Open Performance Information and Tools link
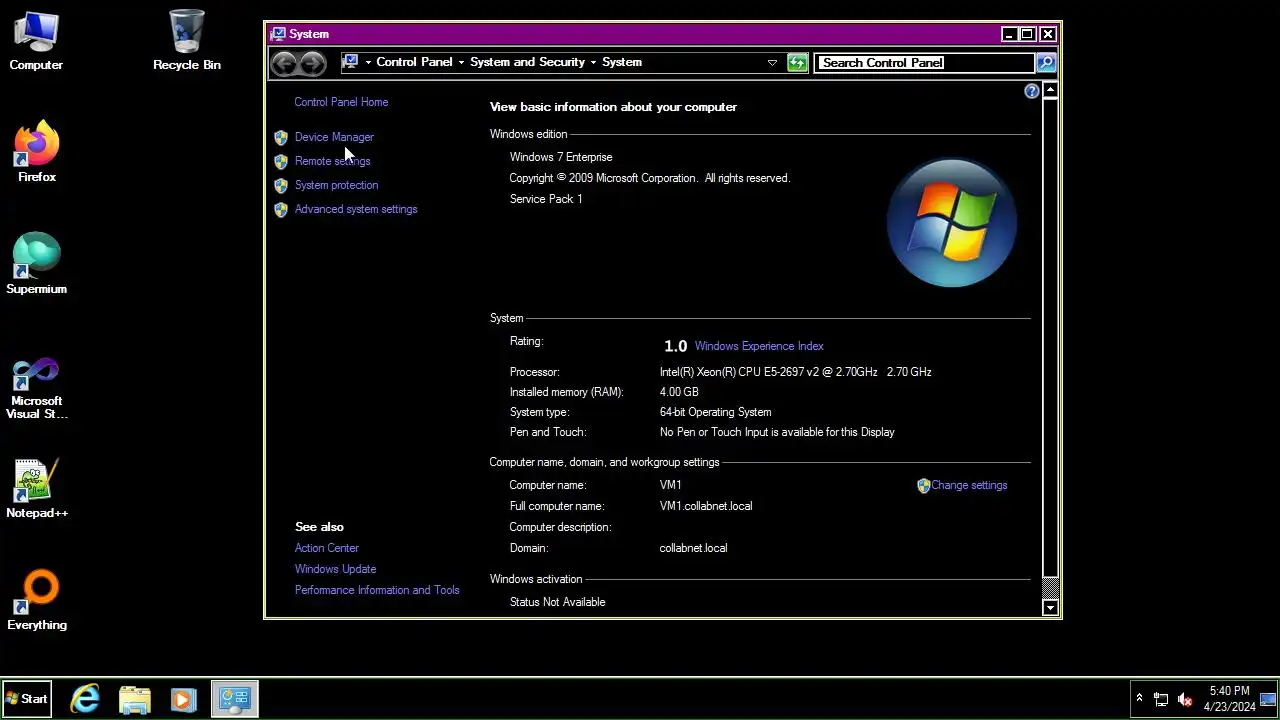Screen dimensions: 1280x720 pyautogui.click(x=377, y=590)
